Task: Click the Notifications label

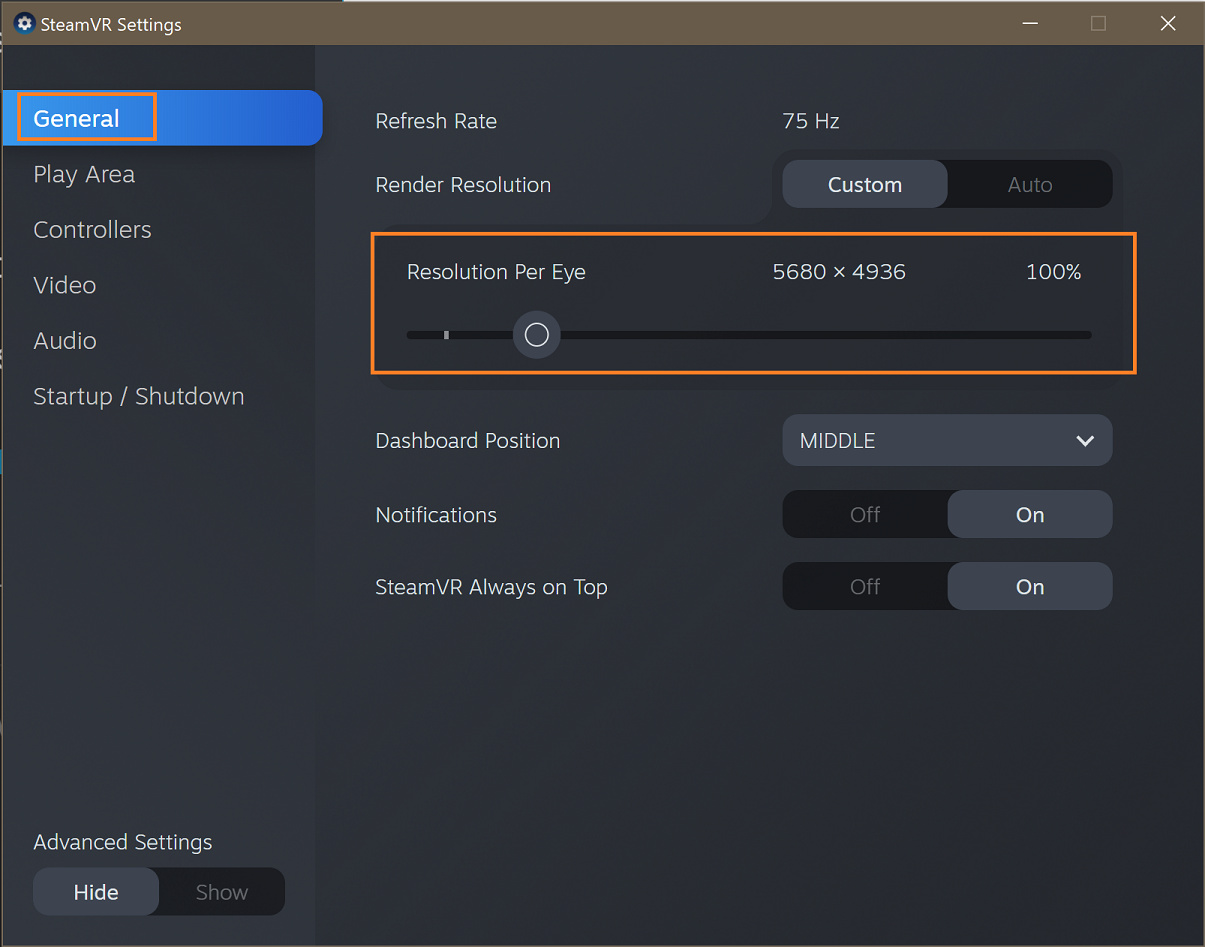Action: 436,515
